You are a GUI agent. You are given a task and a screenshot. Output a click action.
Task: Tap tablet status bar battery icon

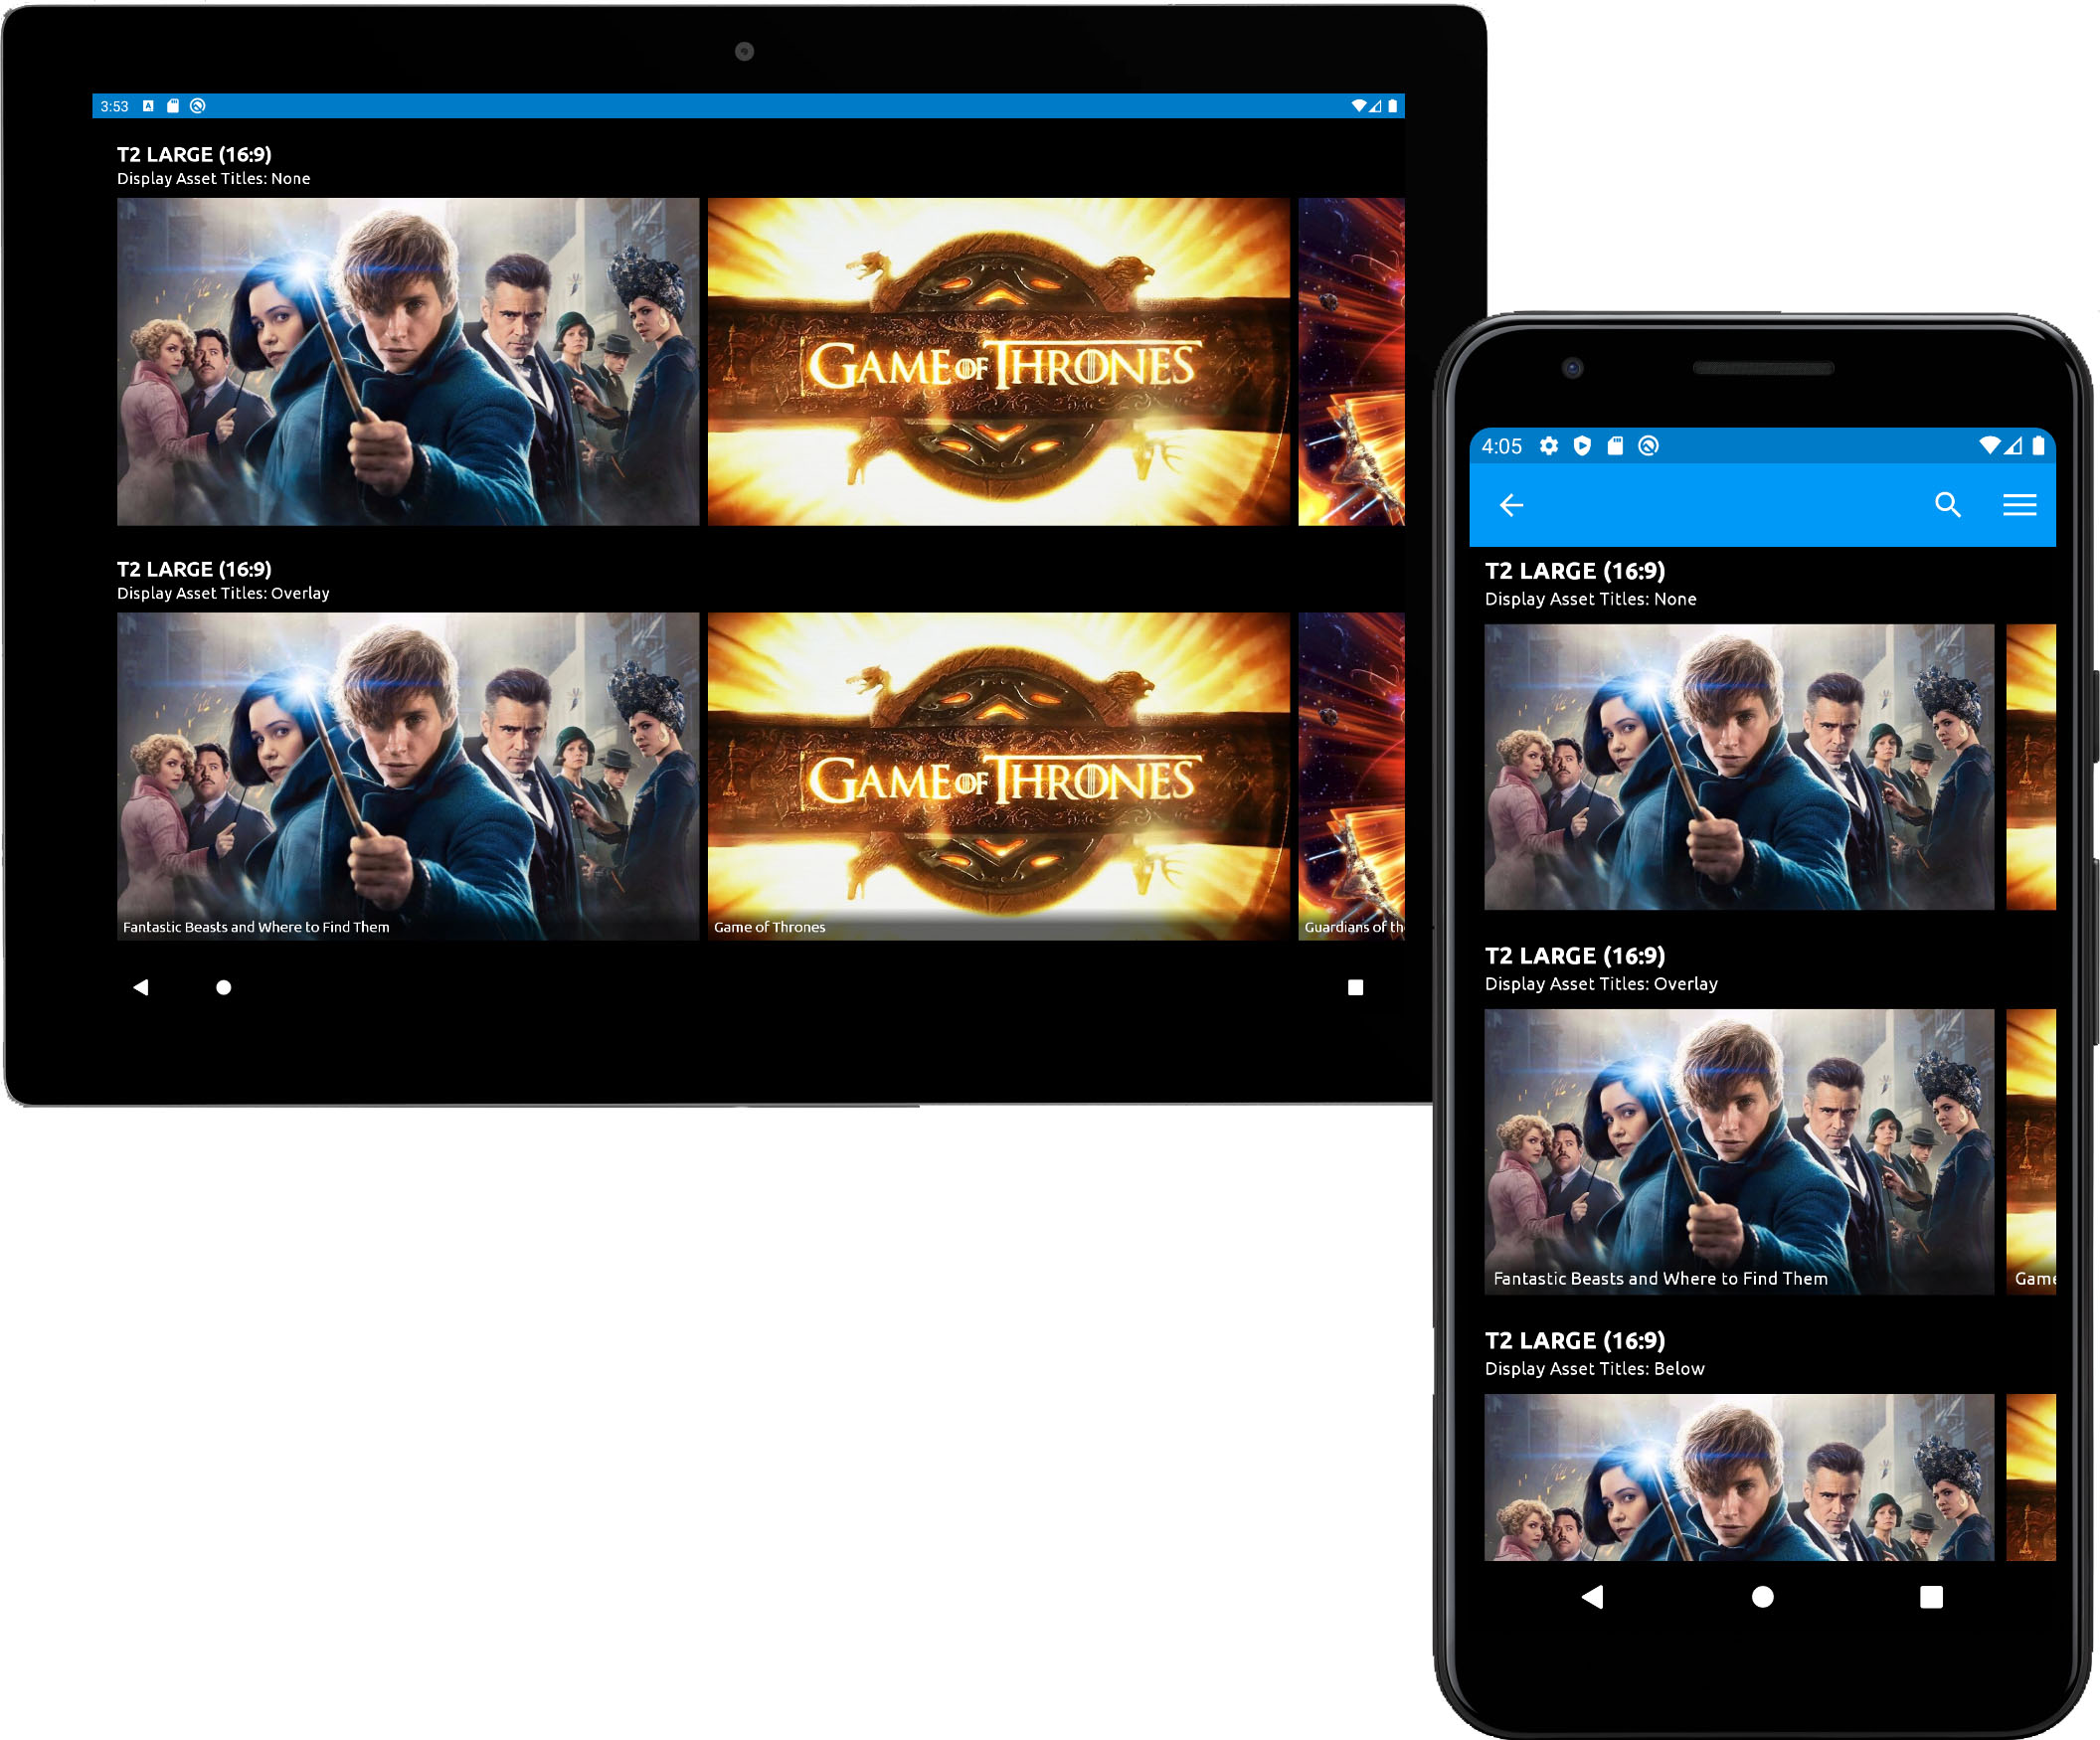tap(1392, 106)
